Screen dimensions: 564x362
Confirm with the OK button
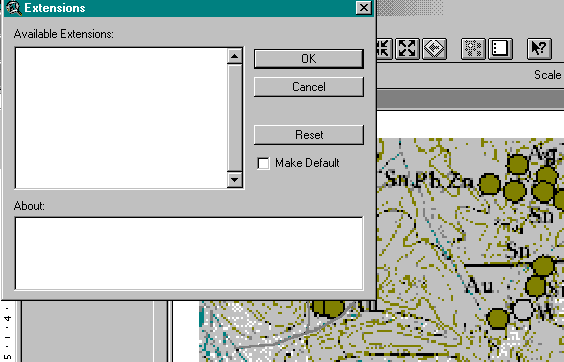coord(309,59)
